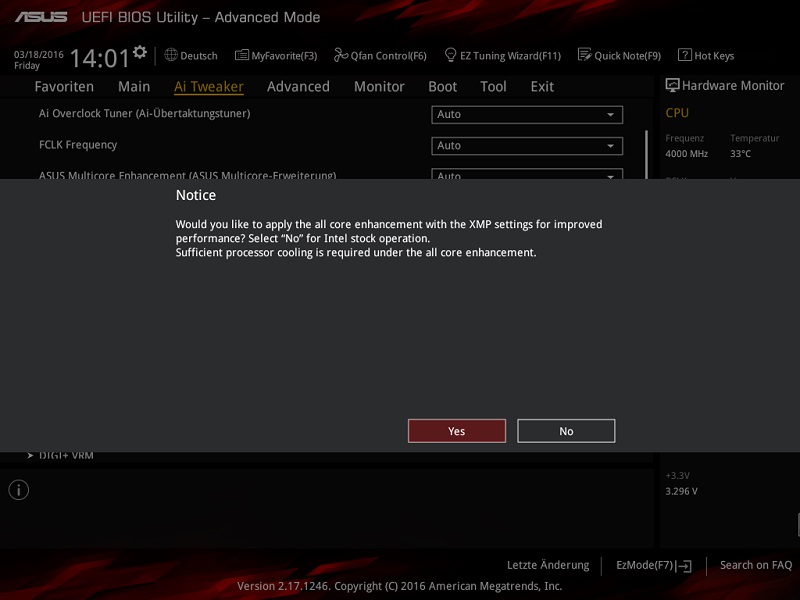The height and width of the screenshot is (600, 800).
Task: Open MyFavorite(F3) list icon
Action: tap(242, 55)
